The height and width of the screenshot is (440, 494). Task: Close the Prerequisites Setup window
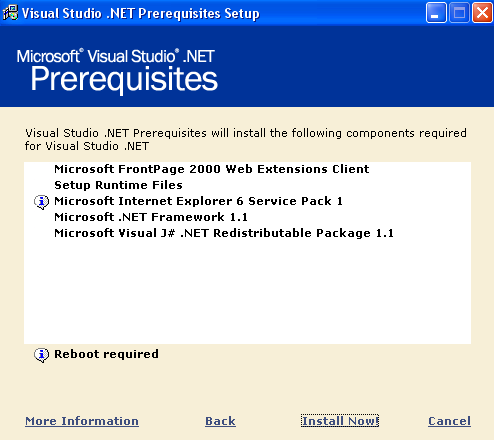pyautogui.click(x=482, y=13)
